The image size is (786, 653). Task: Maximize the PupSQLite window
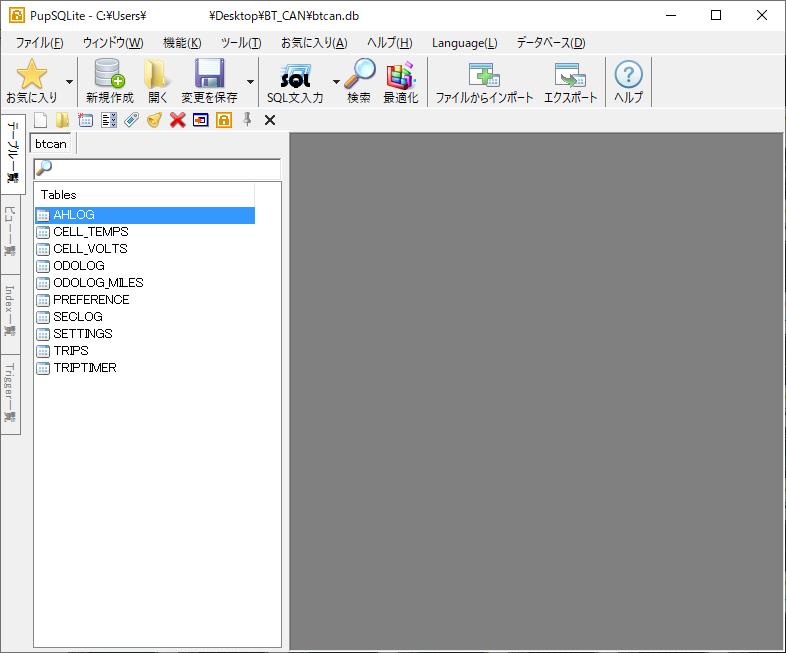click(716, 15)
